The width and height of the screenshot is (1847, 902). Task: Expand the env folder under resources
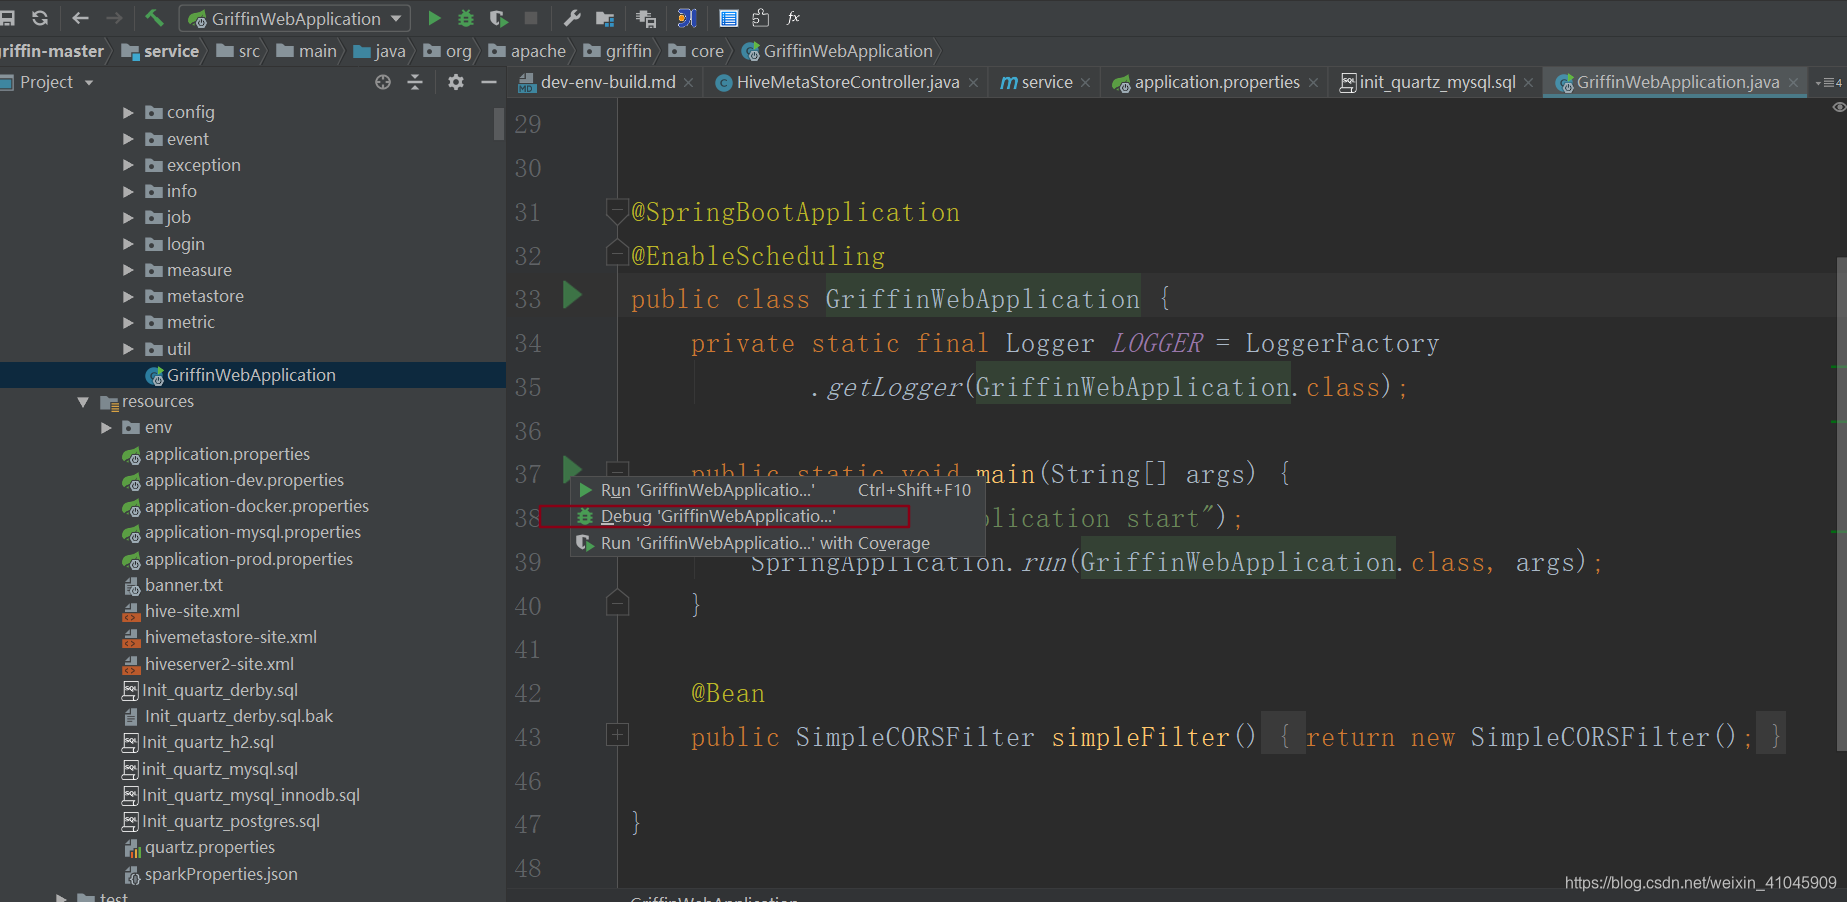(106, 427)
